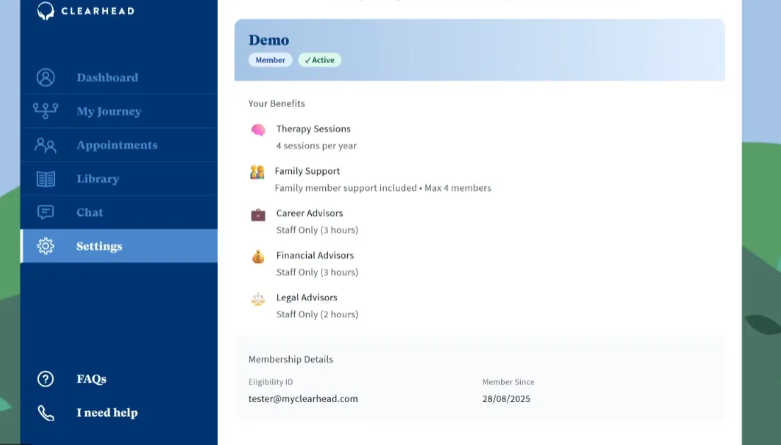Select the Settings menu item
This screenshot has height=445, width=781.
(x=119, y=246)
